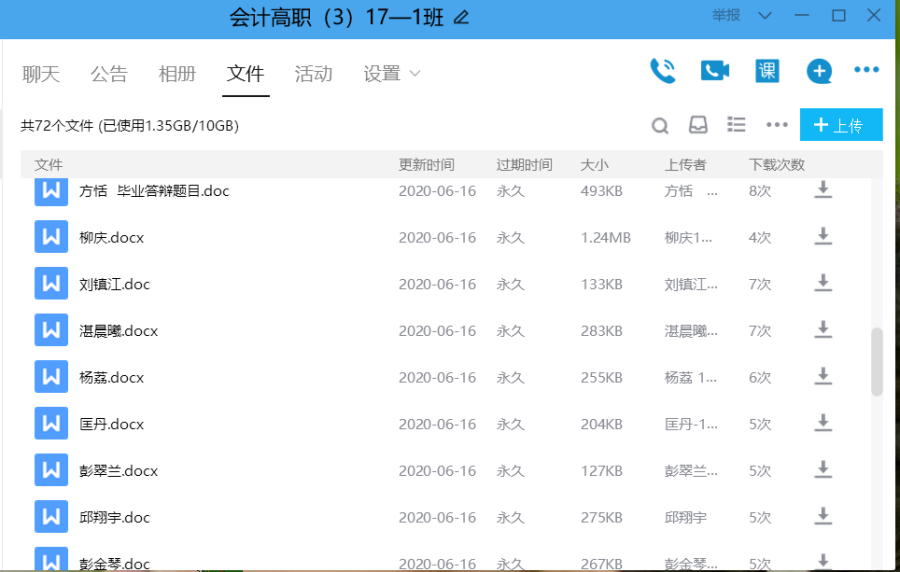The image size is (900, 572).
Task: Open file 杨荔.docx
Action: 111,378
